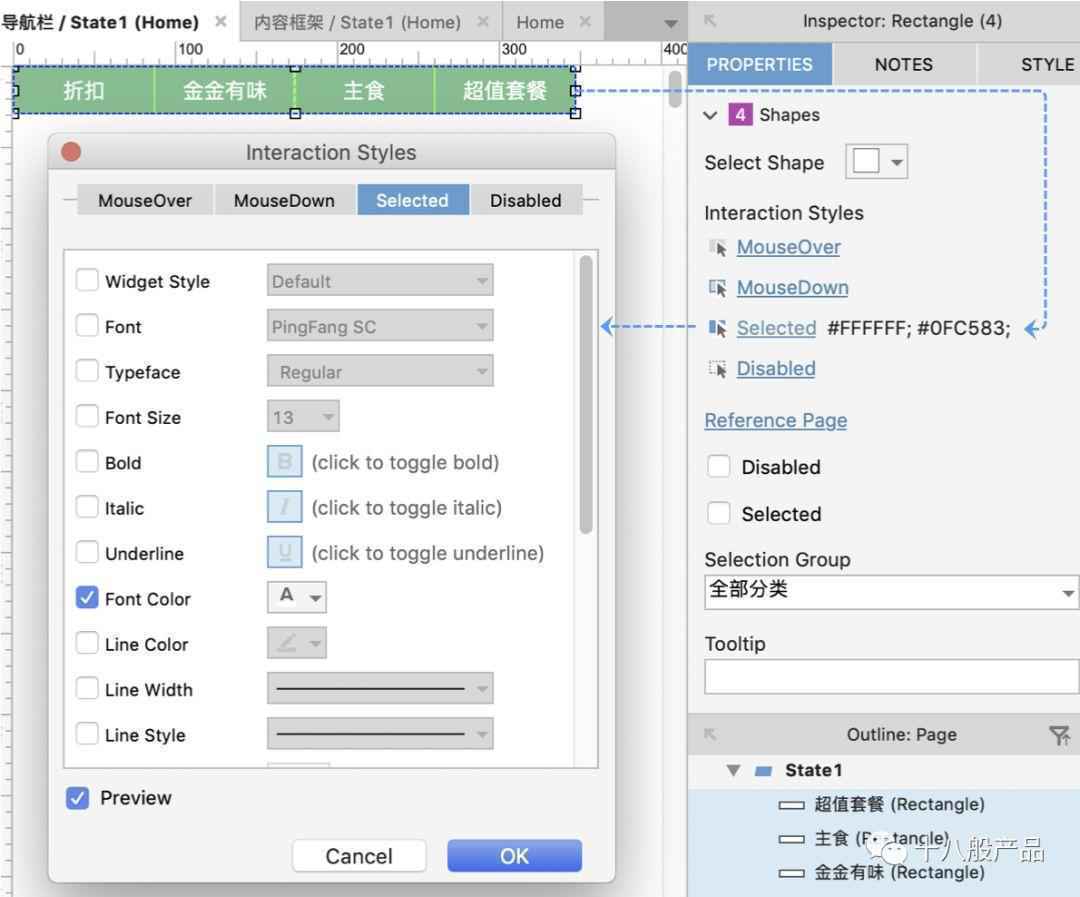
Task: Open the Line Color picker
Action: 297,643
